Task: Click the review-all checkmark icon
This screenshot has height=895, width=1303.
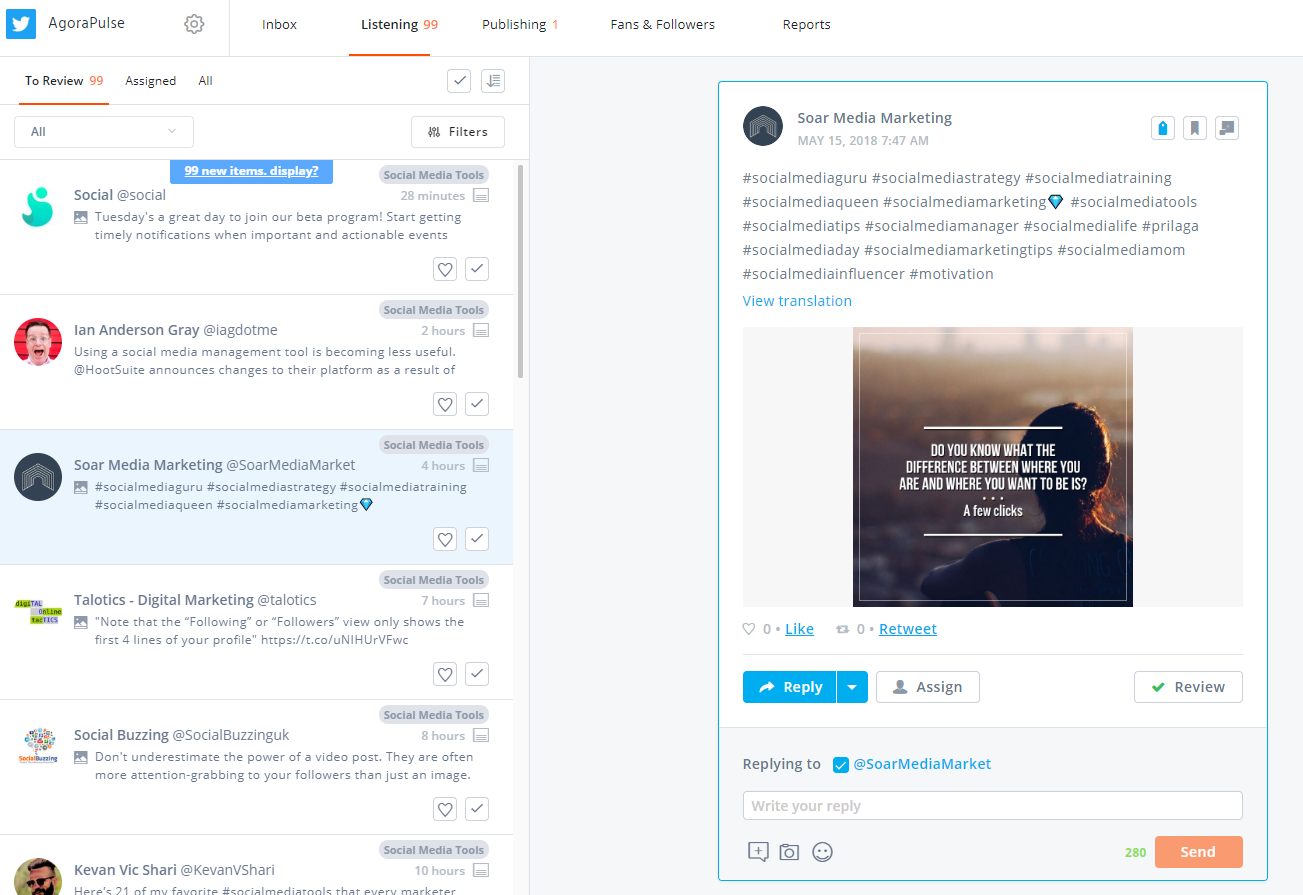Action: click(459, 81)
